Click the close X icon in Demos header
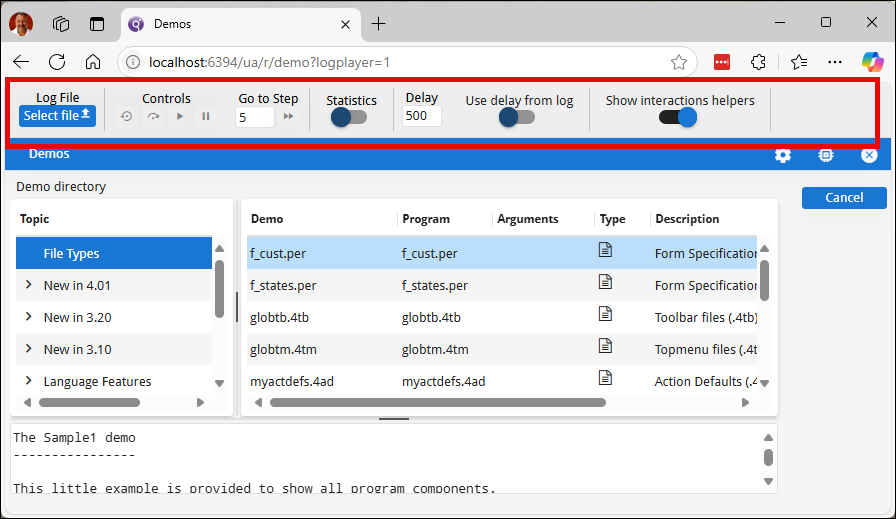Image resolution: width=896 pixels, height=519 pixels. 869,155
